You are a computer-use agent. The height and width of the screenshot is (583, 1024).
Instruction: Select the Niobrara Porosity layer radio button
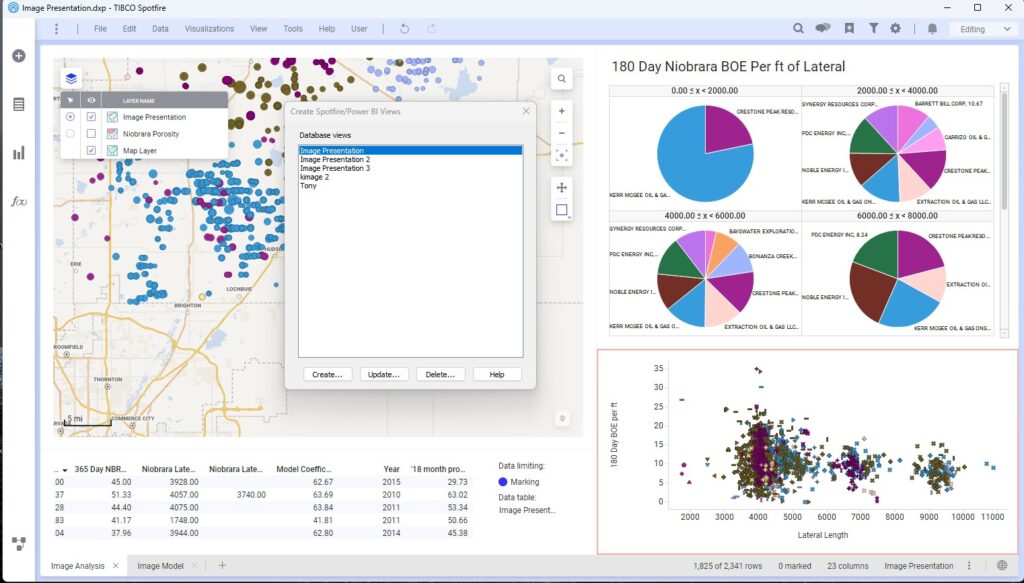(x=70, y=134)
